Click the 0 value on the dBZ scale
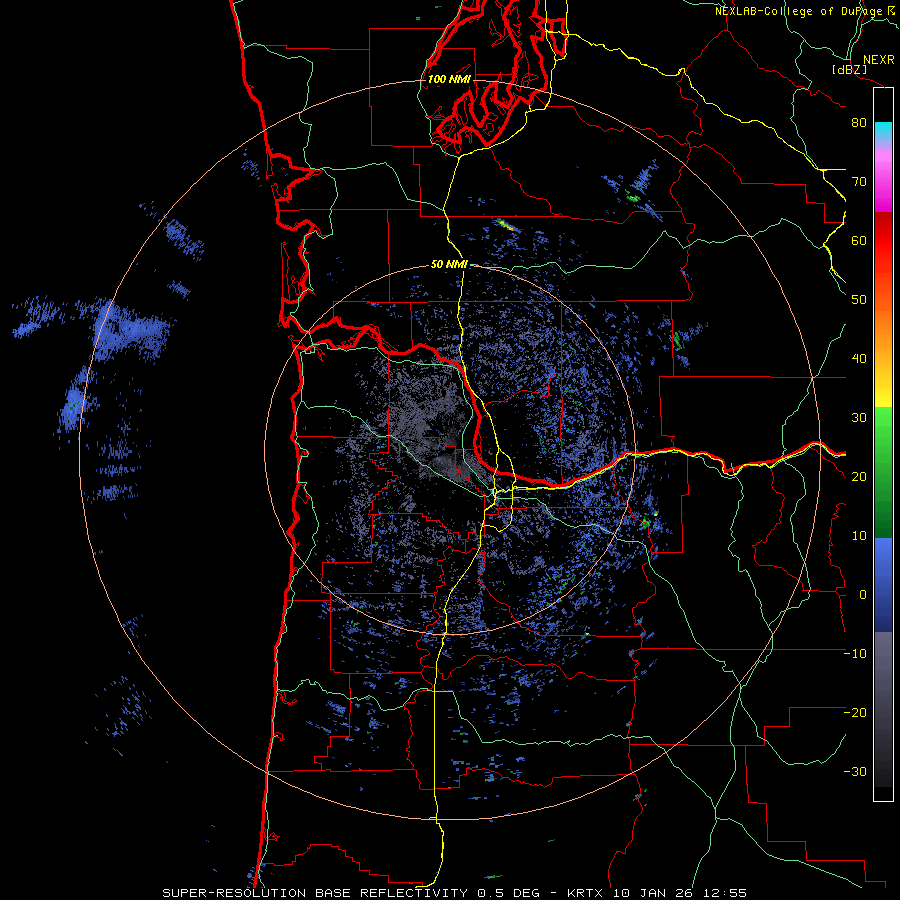 863,595
